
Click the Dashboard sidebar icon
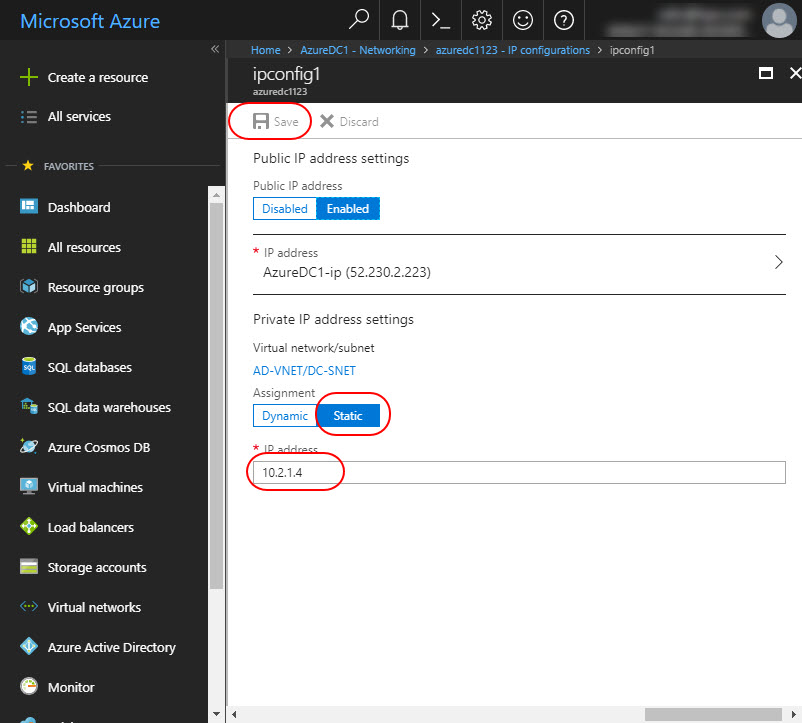[x=29, y=206]
